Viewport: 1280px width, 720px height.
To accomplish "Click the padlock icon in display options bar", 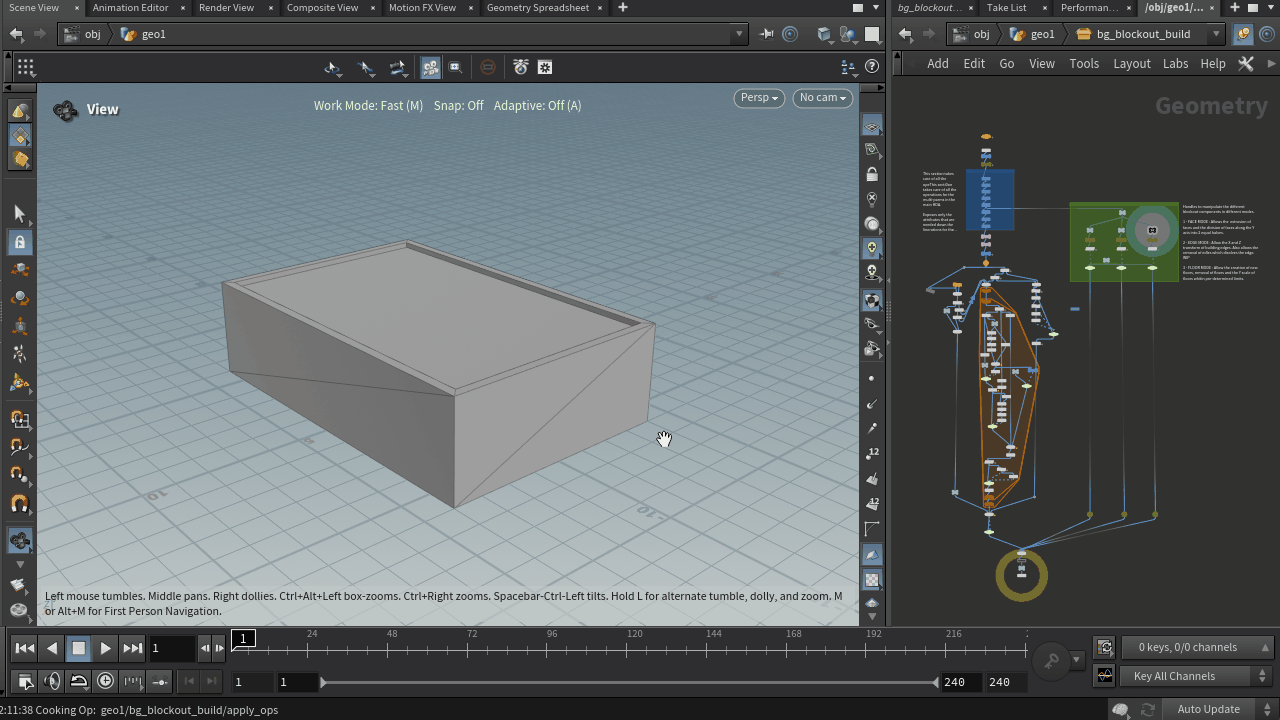I will coord(872,174).
